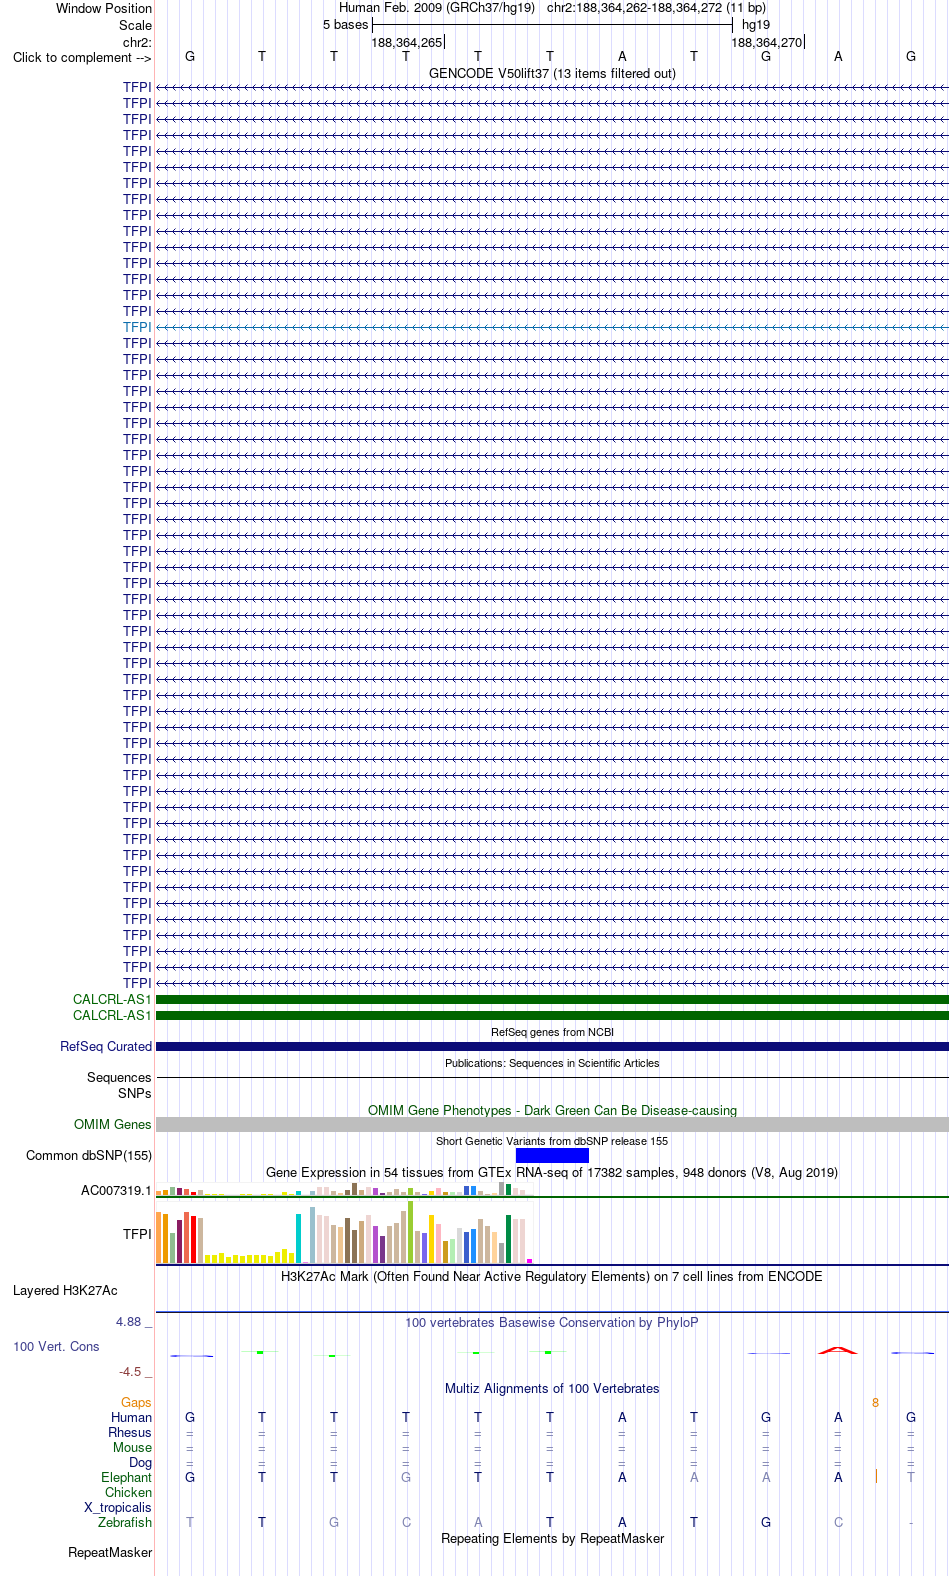Image resolution: width=950 pixels, height=1576 pixels.
Task: Open 'Repeating Elements by RepeatMasker' title
Action: [x=552, y=1538]
